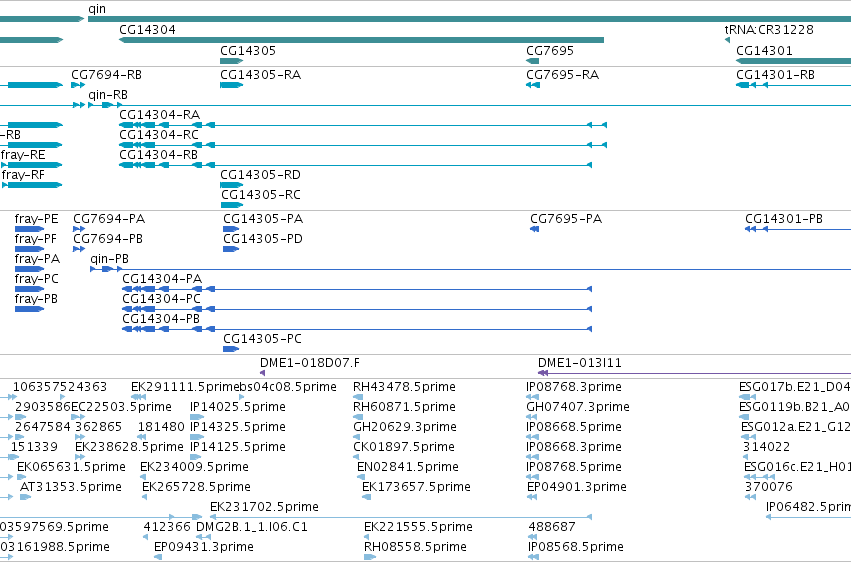
Task: Click the tRNA:CR31228 feature
Action: tap(727, 40)
